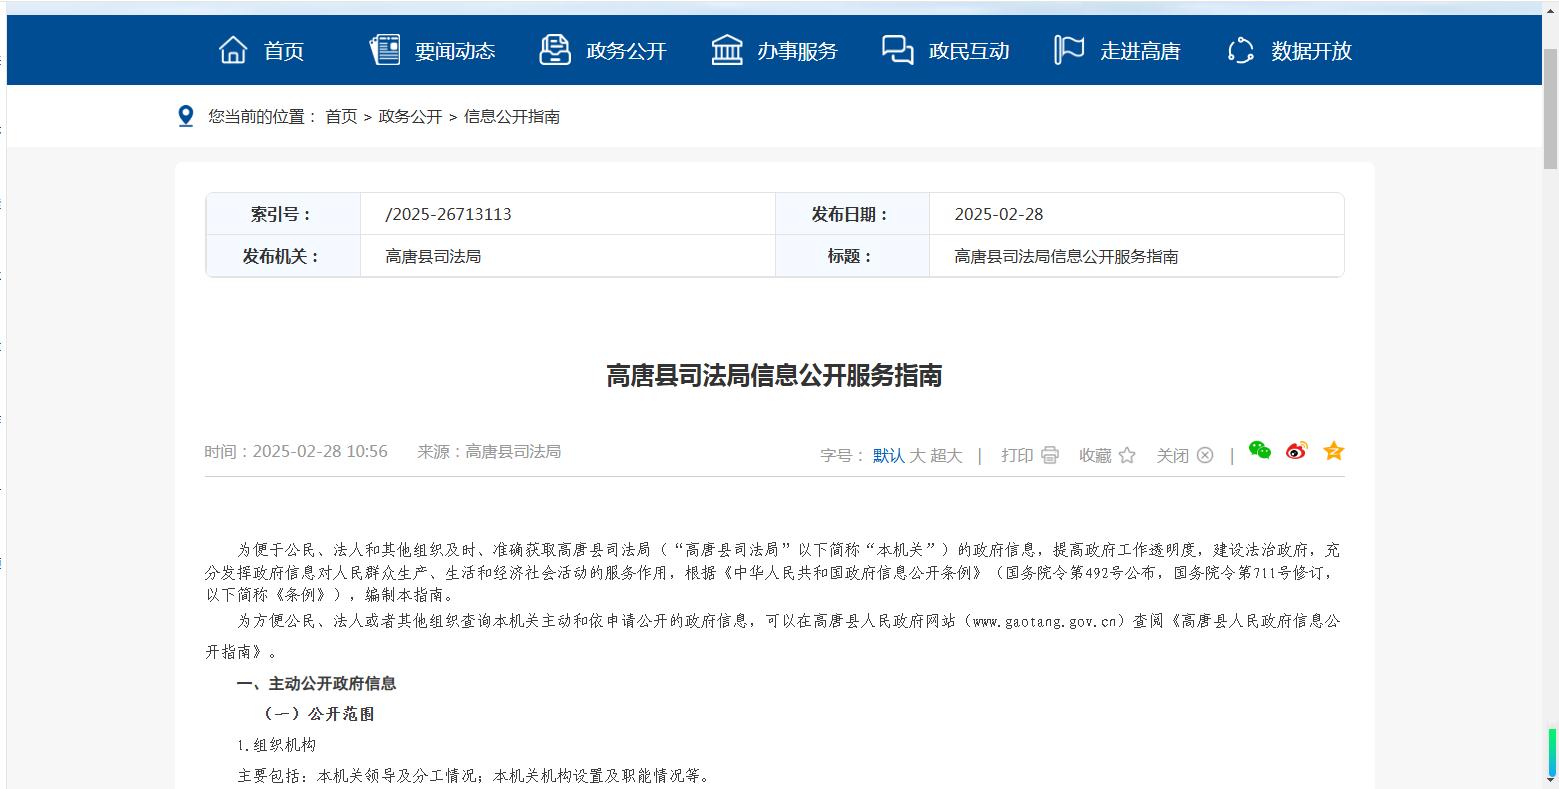The height and width of the screenshot is (789, 1559).
Task: Click the home icon in navigation bar
Action: (x=233, y=50)
